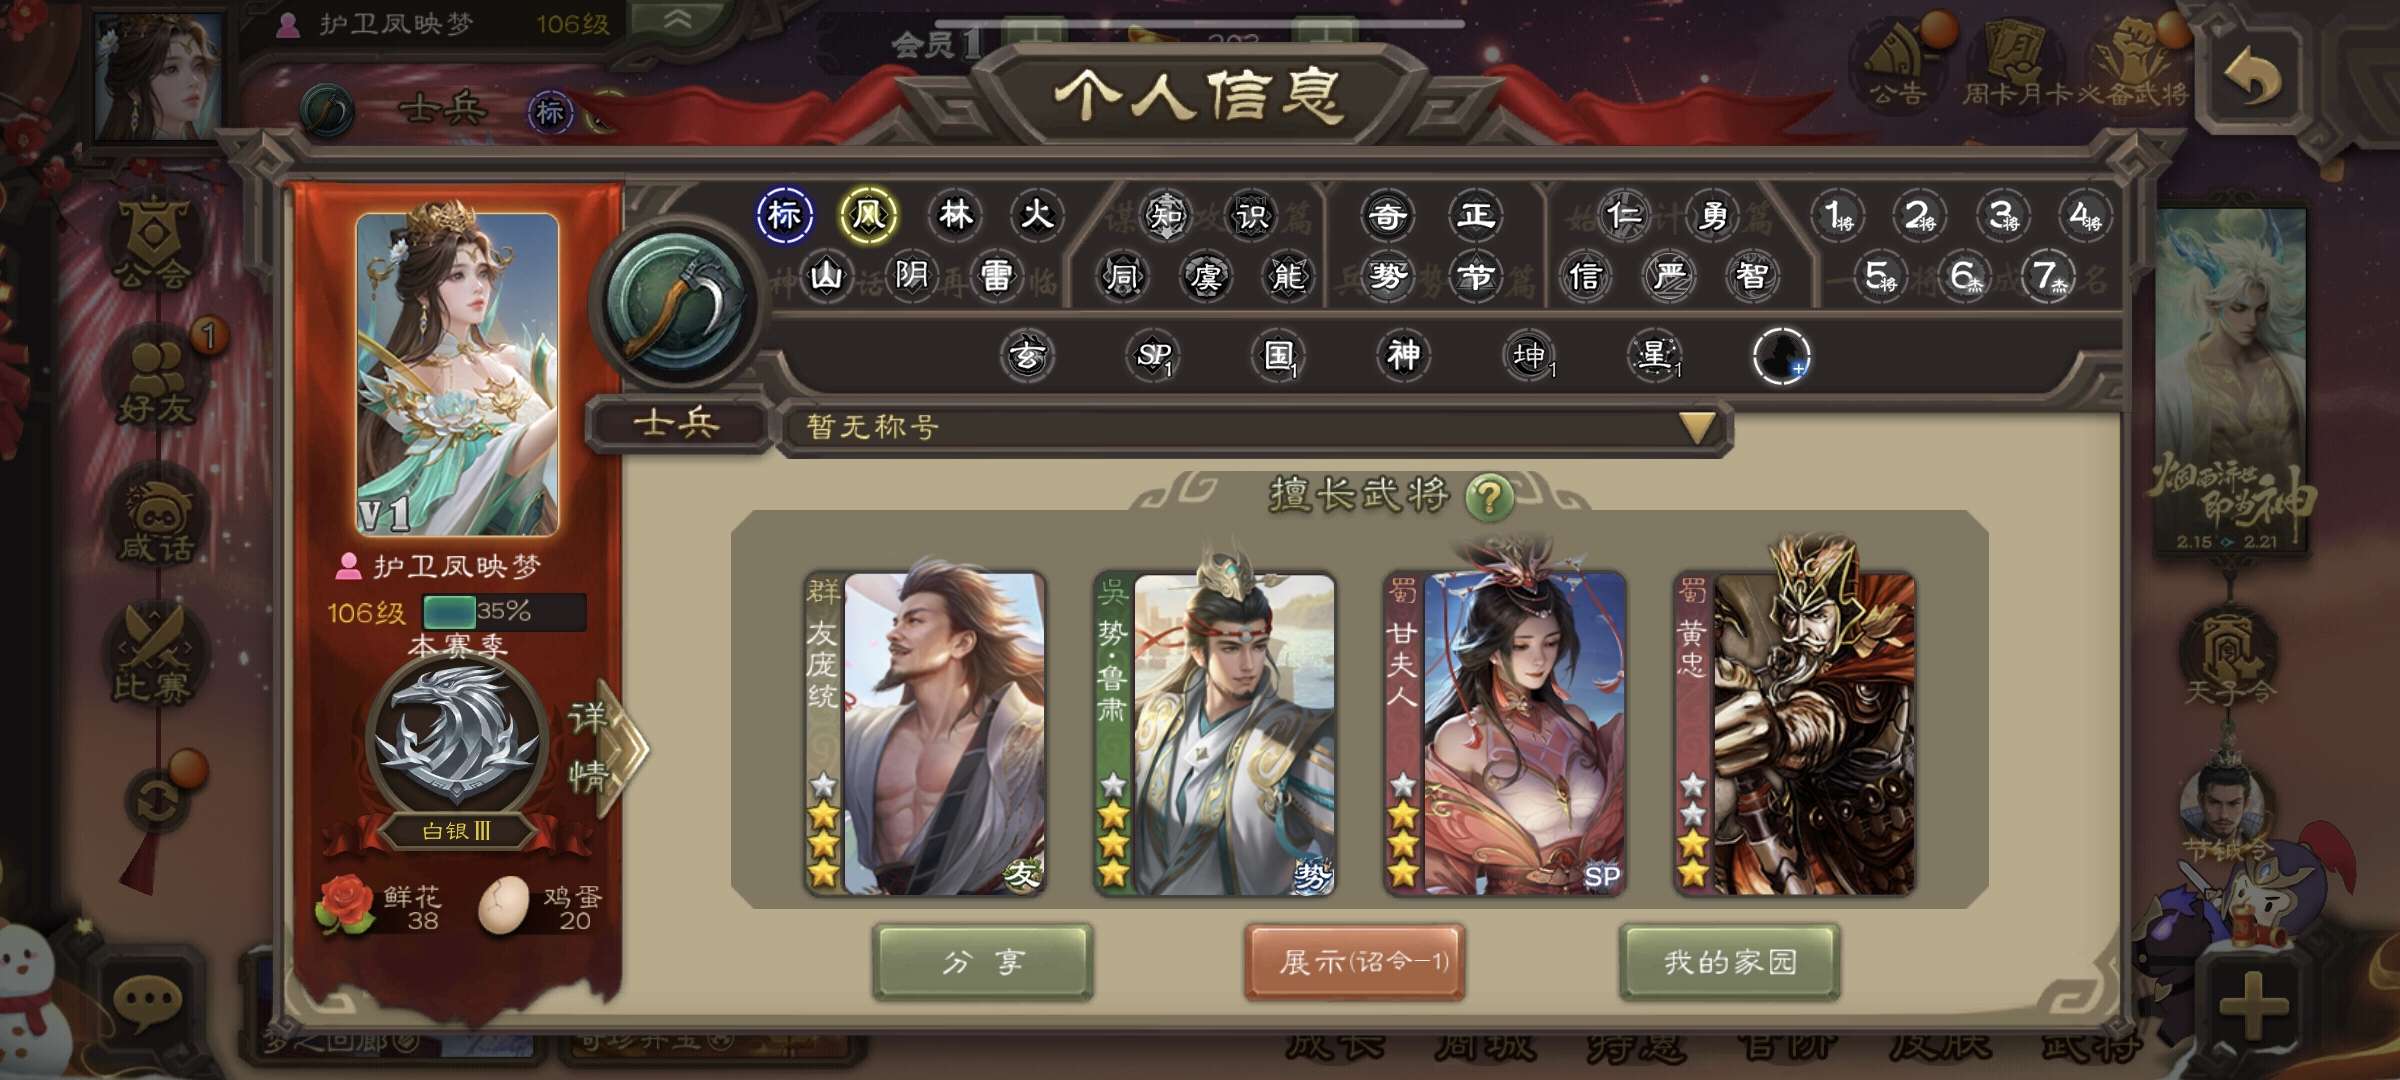Screen dimensions: 2400x1080
Task: Open the 好友 friends icon
Action: [x=157, y=380]
